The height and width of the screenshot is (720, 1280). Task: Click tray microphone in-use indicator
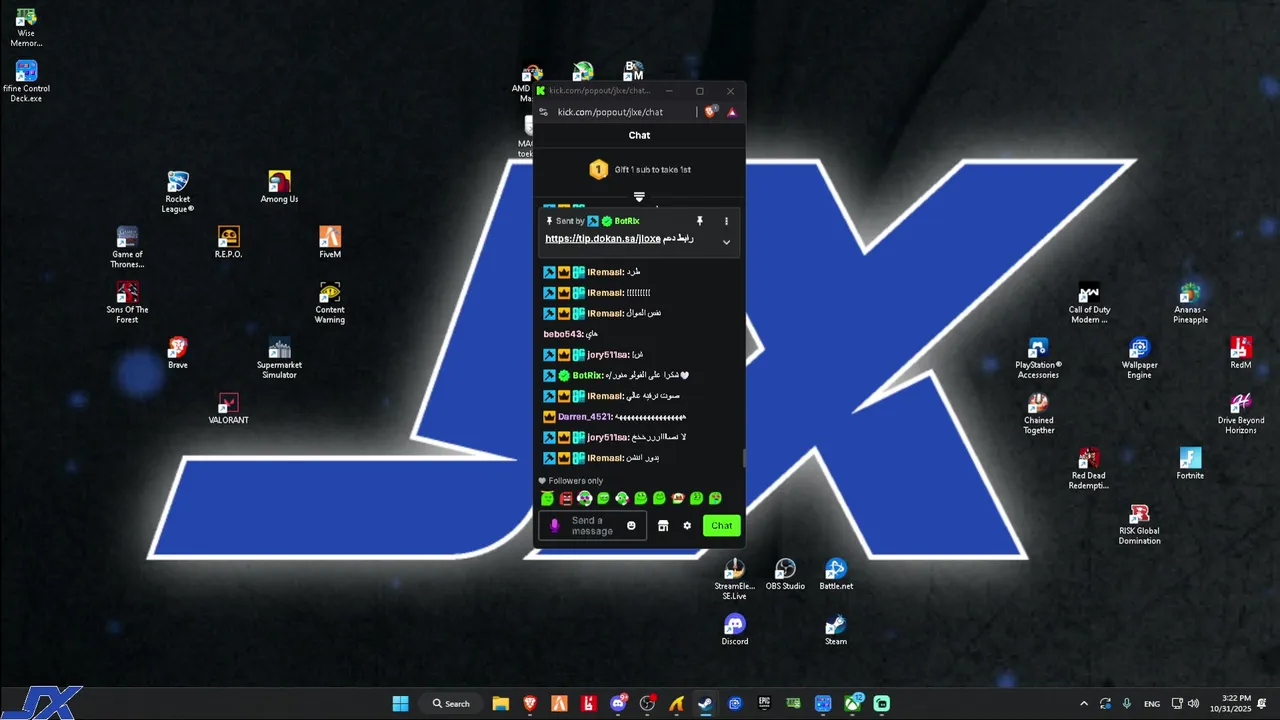coord(1127,704)
